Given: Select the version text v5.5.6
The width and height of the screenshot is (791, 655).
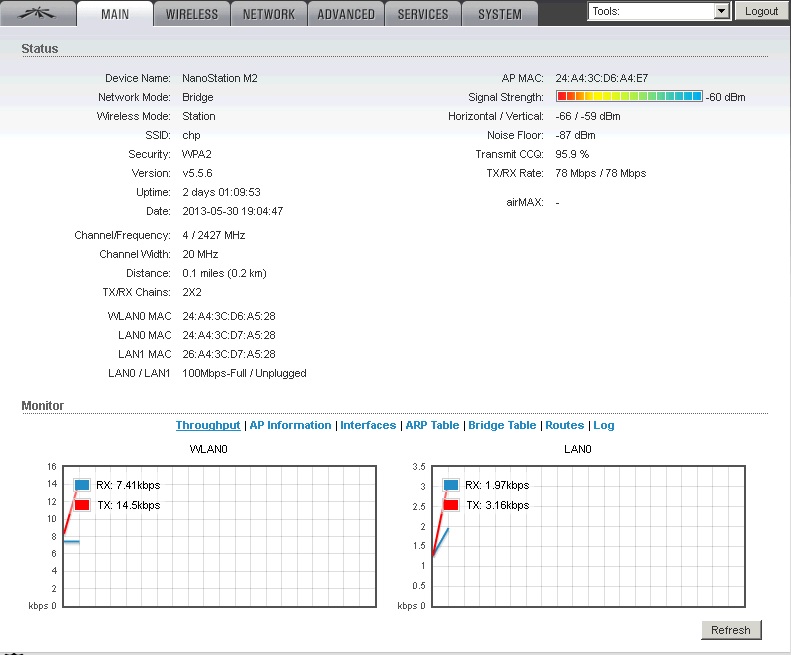Looking at the screenshot, I should pos(197,173).
